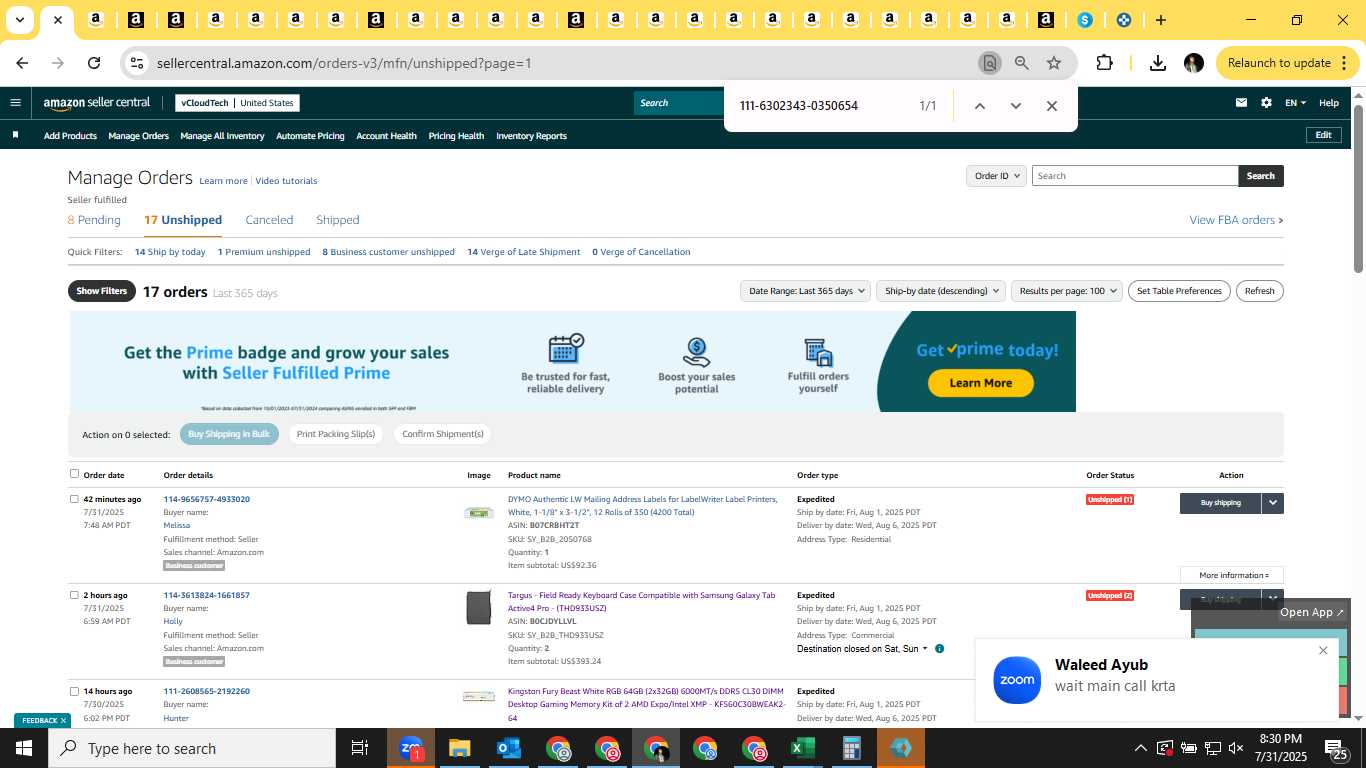Bookmark this page with the star icon

(x=1054, y=63)
